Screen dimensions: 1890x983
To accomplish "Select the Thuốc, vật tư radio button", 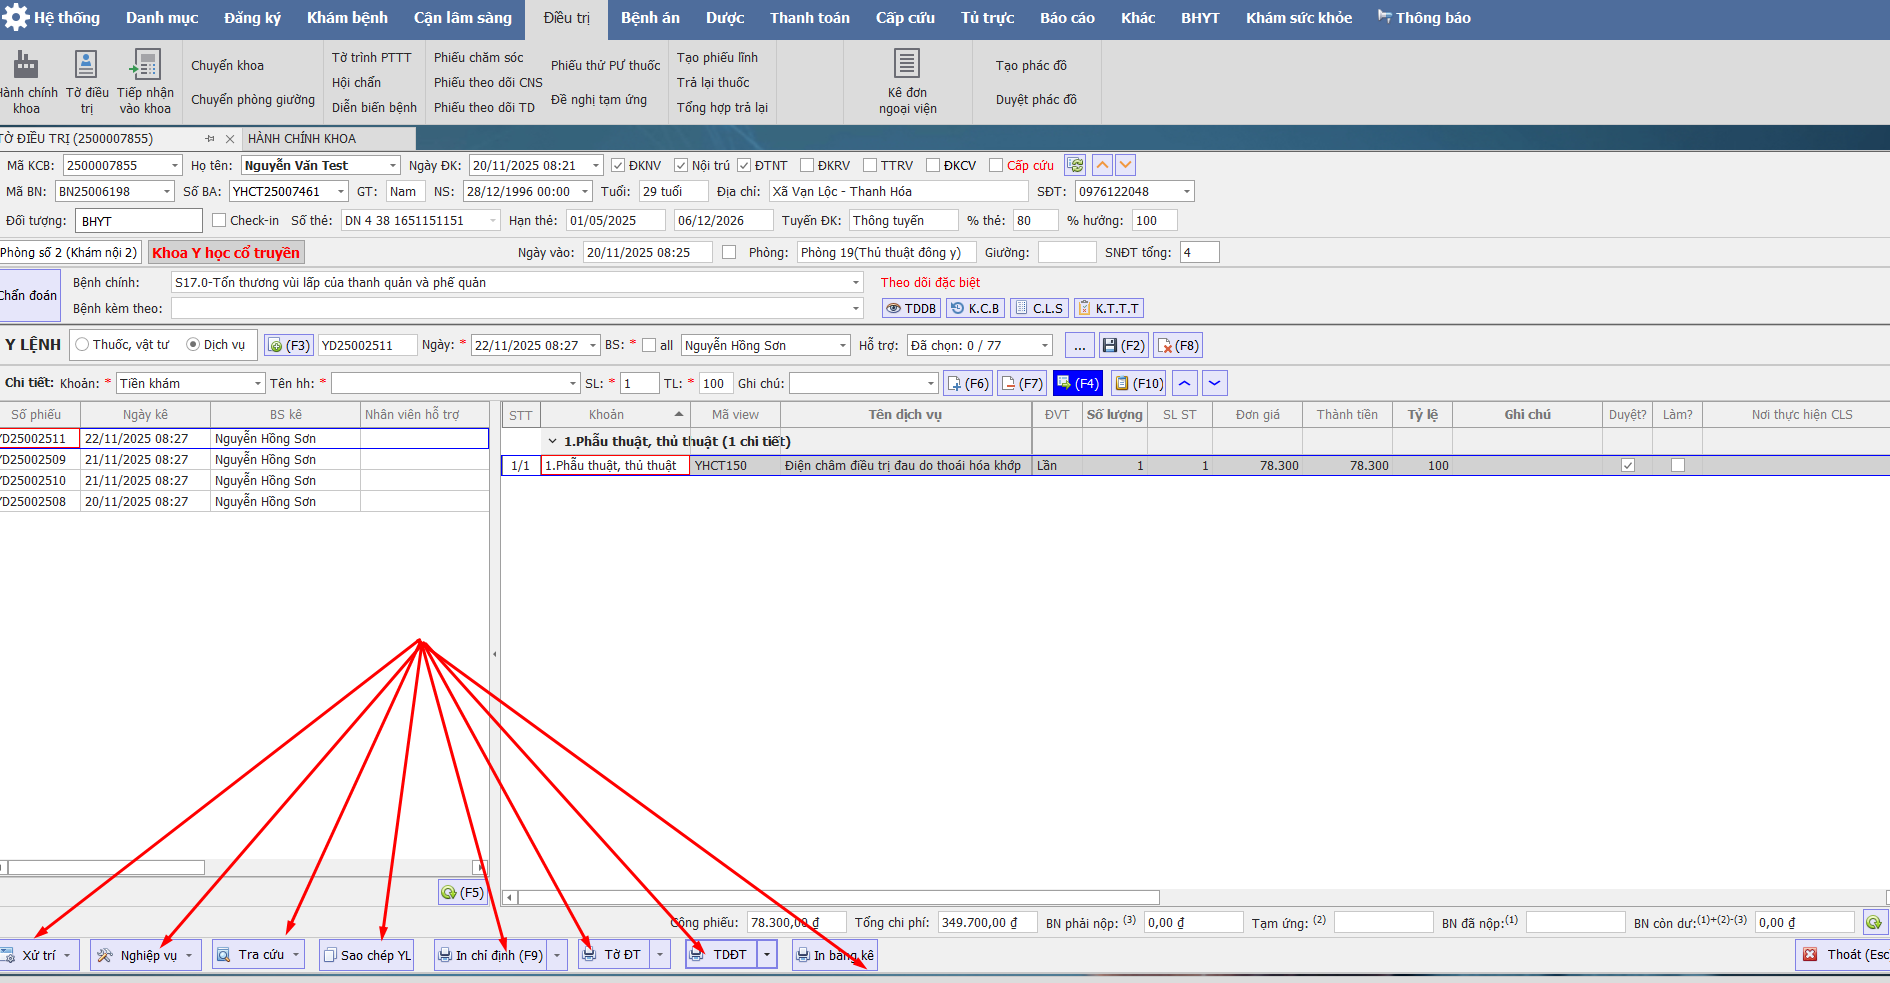I will (x=83, y=345).
